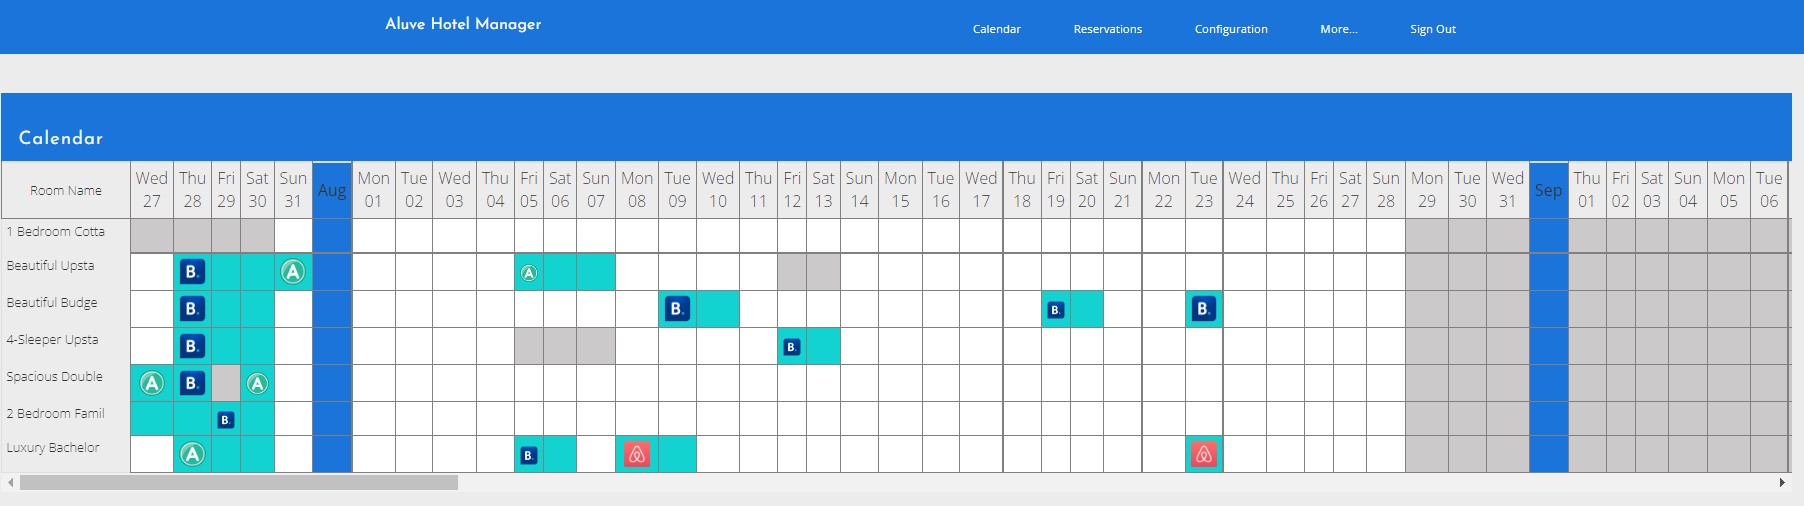The width and height of the screenshot is (1804, 506).
Task: Go to the Reservations page
Action: click(x=1107, y=29)
